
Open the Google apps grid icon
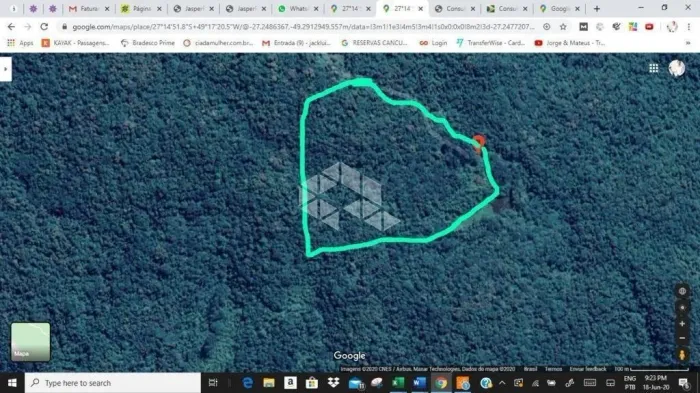click(654, 68)
